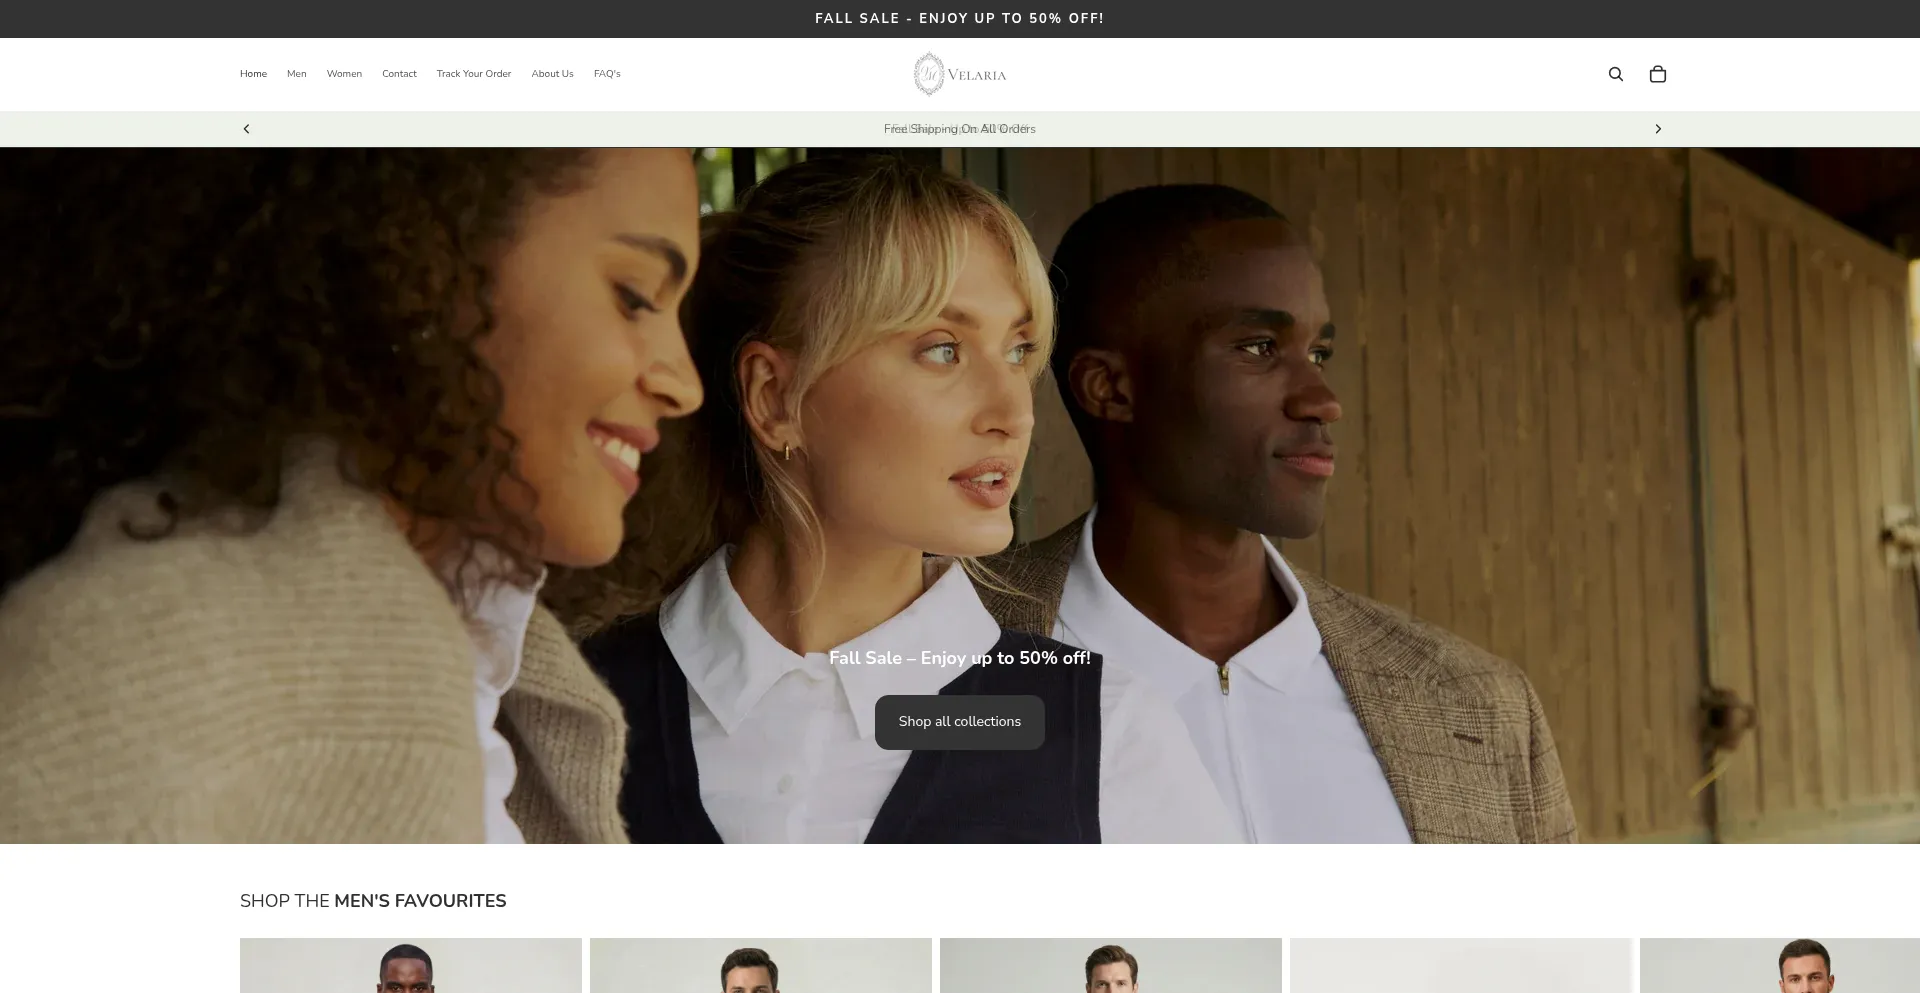The width and height of the screenshot is (1920, 993).
Task: Select the Free Shipping announcement text
Action: coord(960,129)
